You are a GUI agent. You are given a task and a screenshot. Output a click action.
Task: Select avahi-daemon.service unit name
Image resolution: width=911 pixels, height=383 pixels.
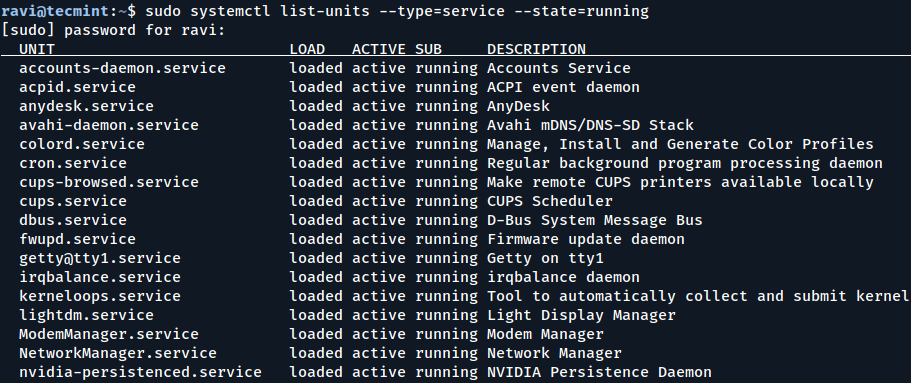109,125
